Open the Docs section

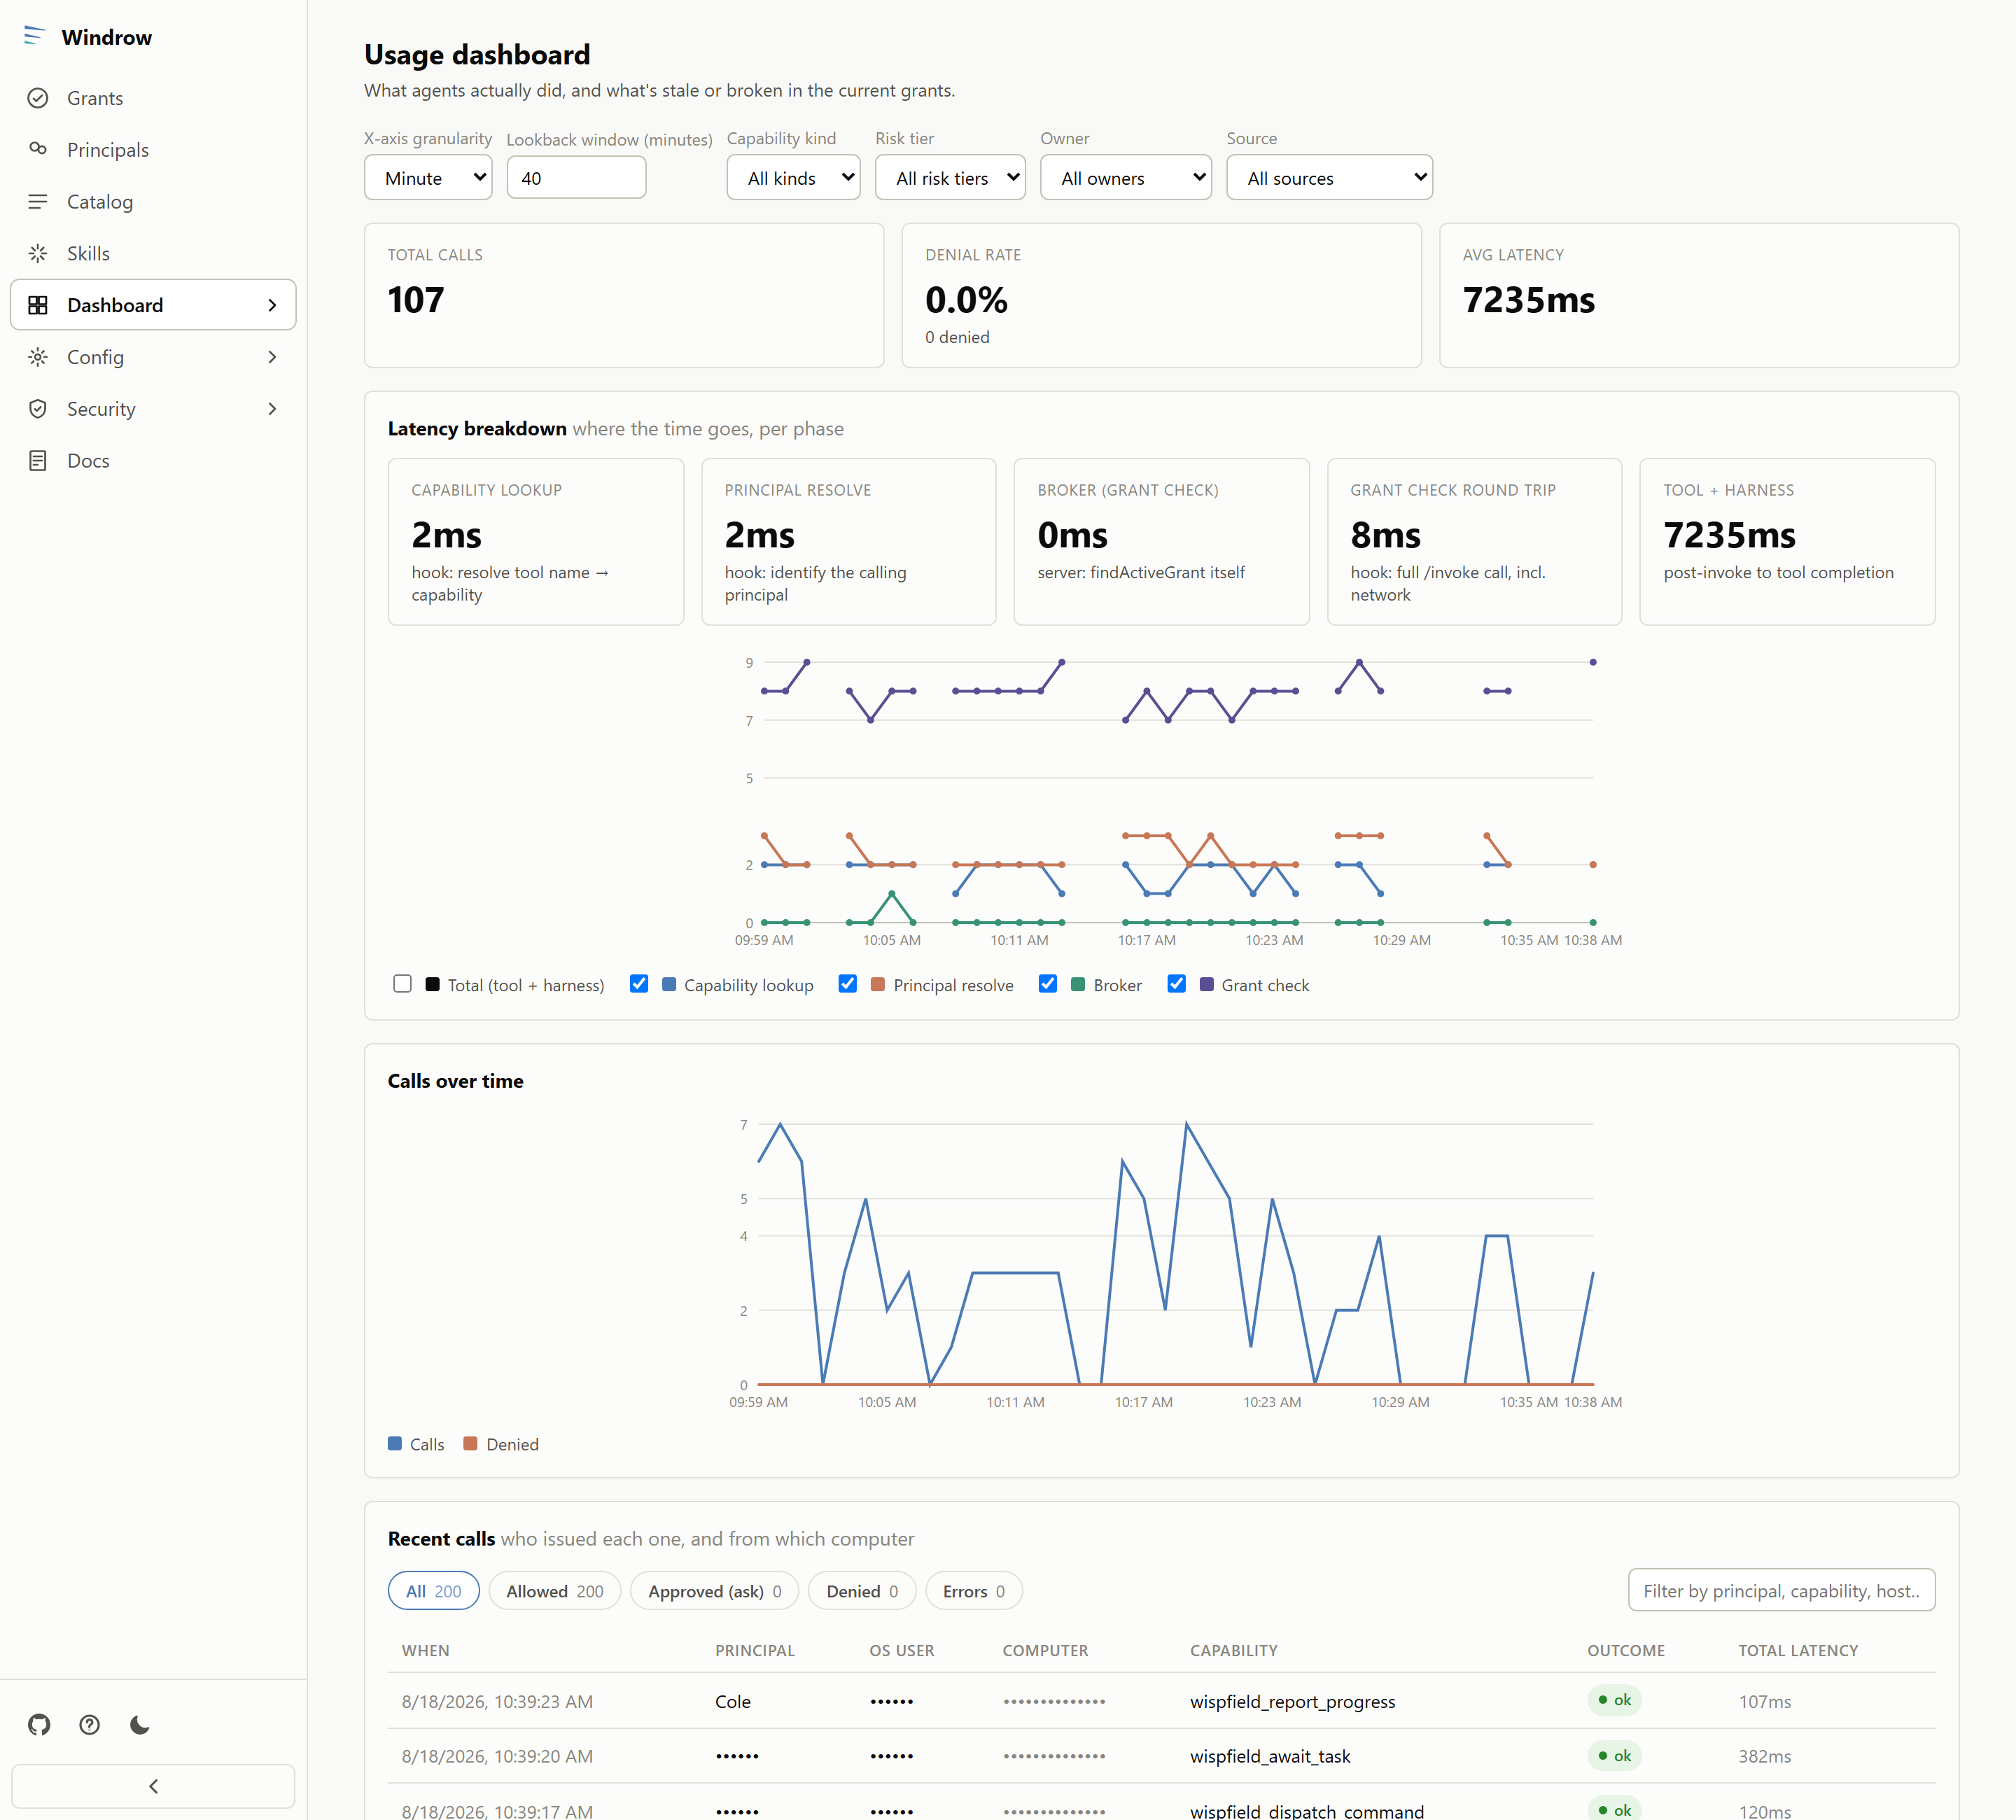[153, 460]
